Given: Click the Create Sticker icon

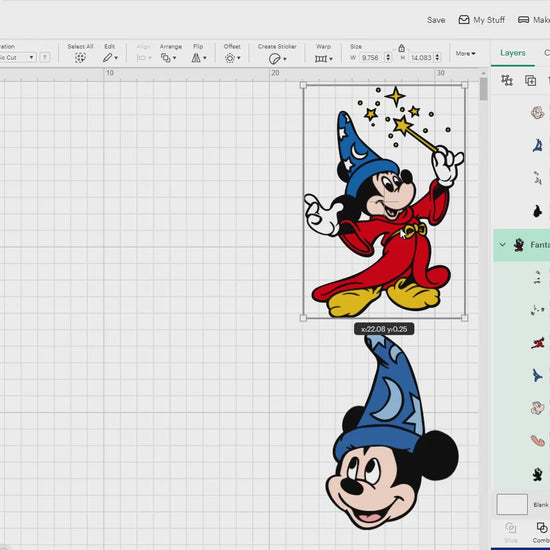Looking at the screenshot, I should tap(277, 59).
